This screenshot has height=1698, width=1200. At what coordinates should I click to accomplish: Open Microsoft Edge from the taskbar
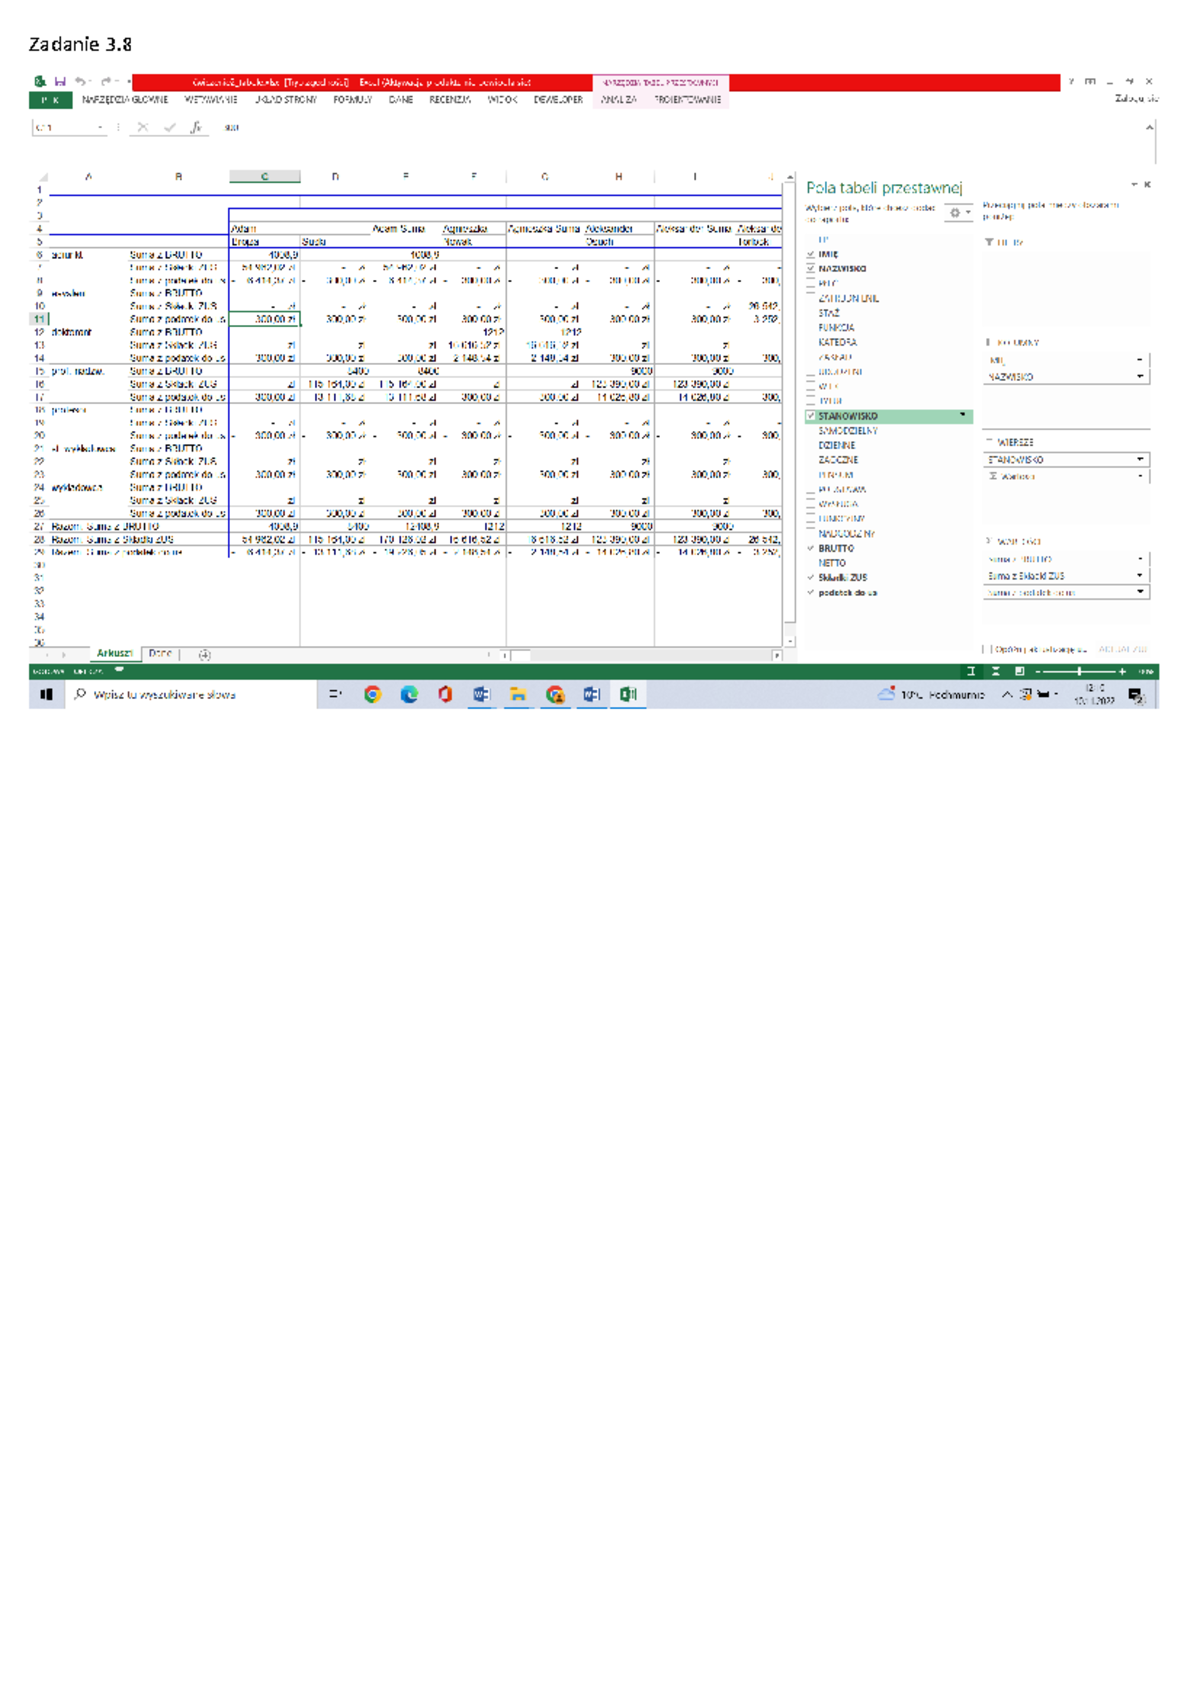click(409, 695)
